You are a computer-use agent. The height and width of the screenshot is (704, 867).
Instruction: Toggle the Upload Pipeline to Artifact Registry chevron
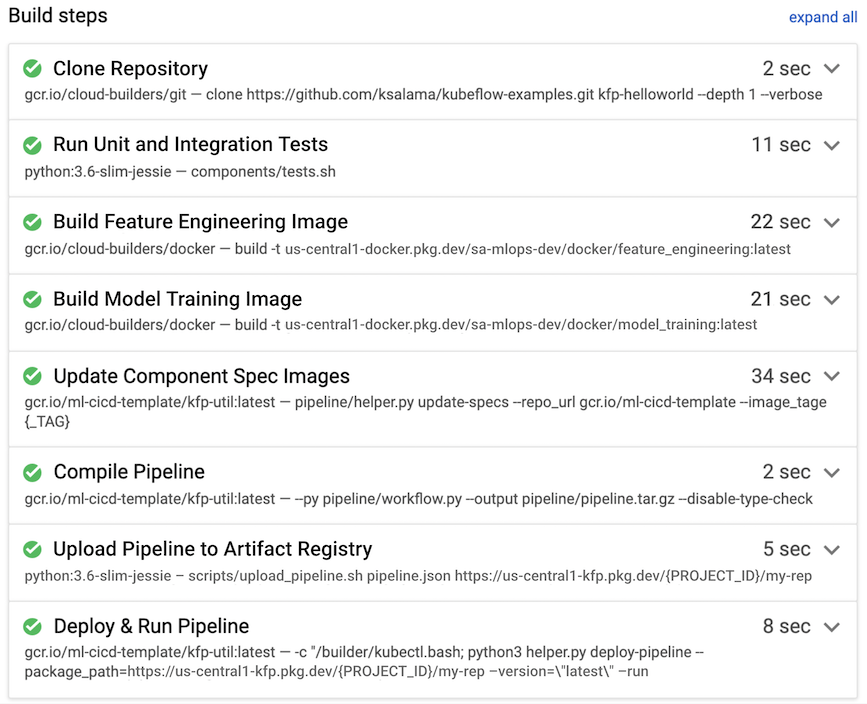pyautogui.click(x=832, y=549)
